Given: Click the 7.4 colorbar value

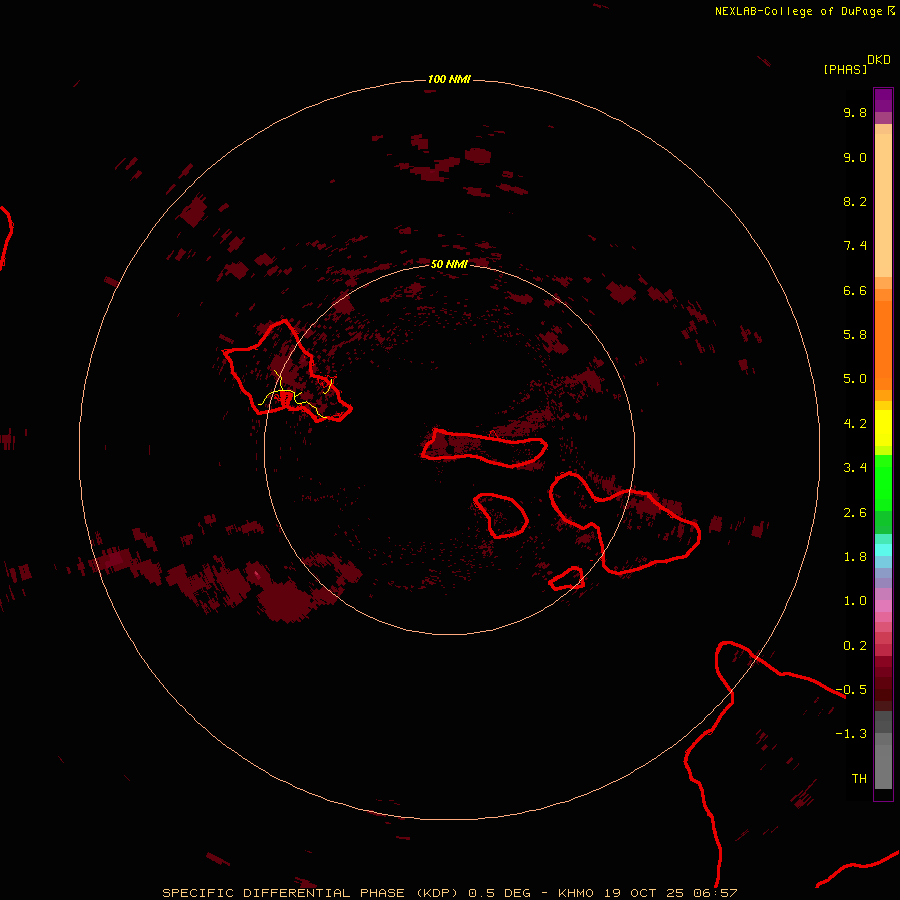Looking at the screenshot, I should point(855,246).
